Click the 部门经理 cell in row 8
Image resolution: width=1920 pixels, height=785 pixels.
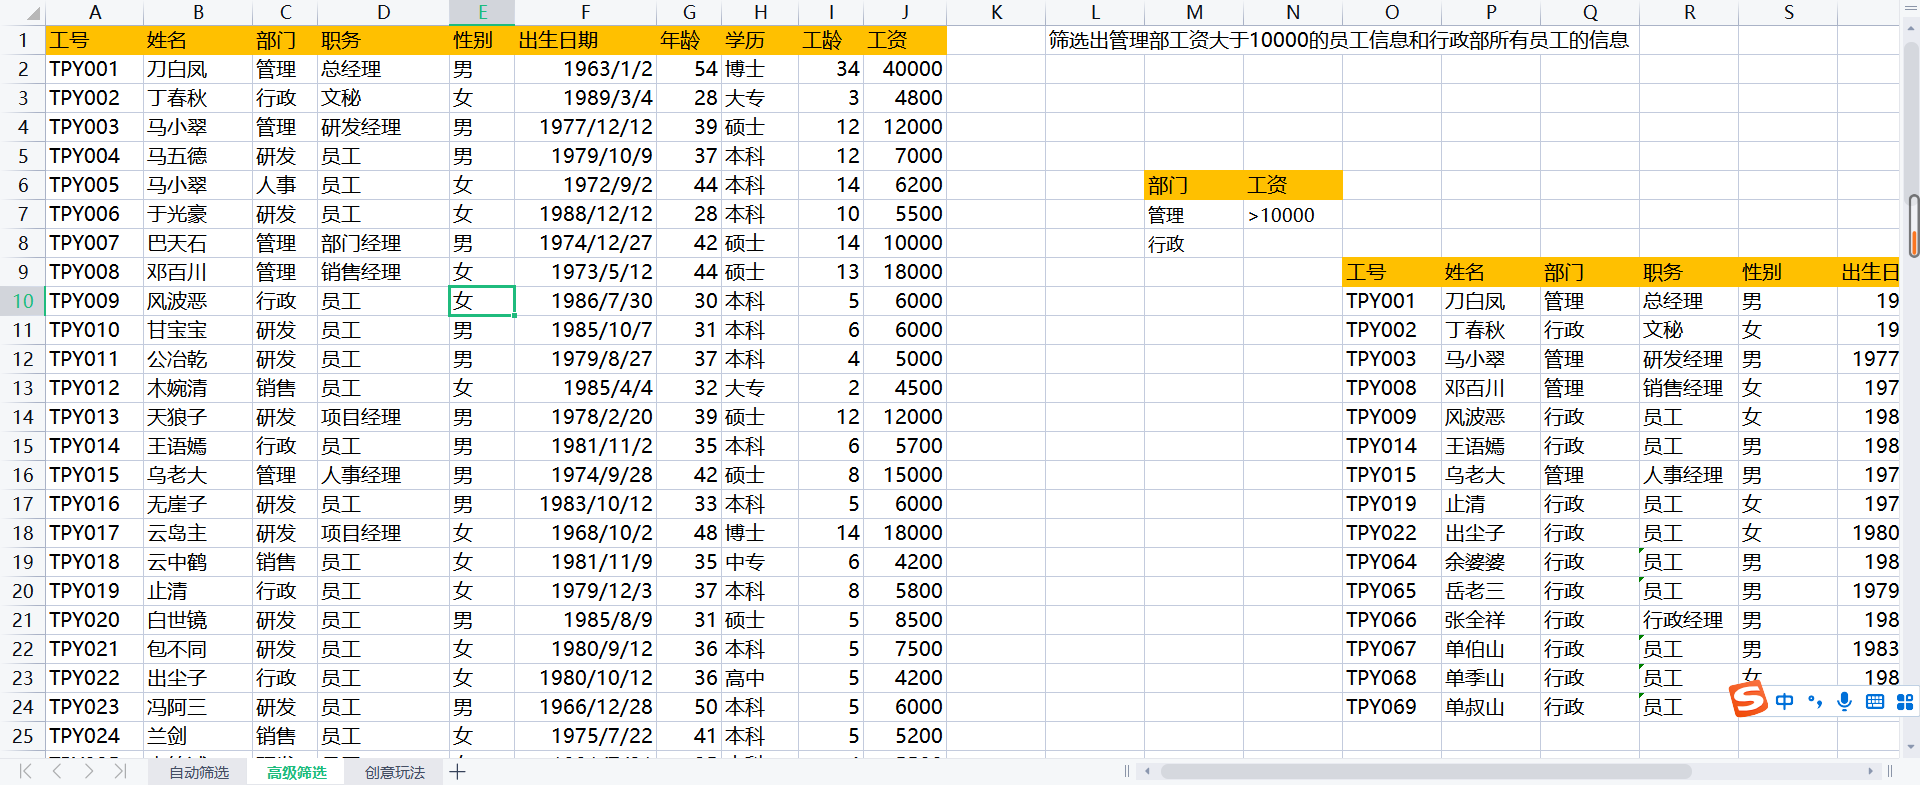tap(383, 243)
